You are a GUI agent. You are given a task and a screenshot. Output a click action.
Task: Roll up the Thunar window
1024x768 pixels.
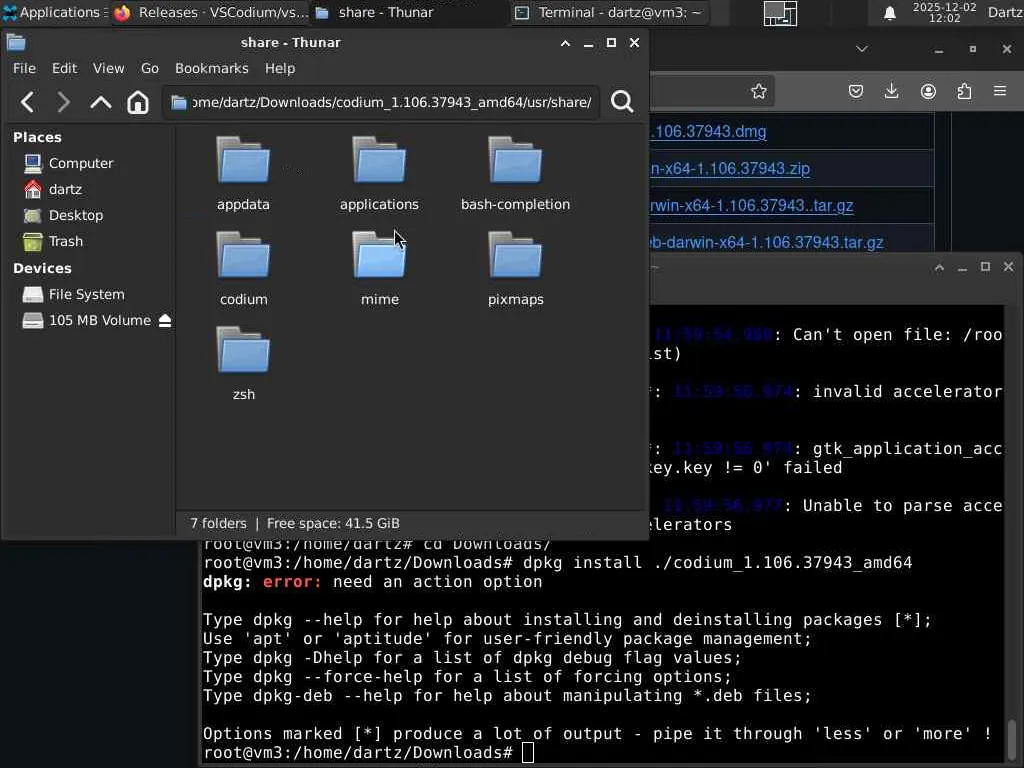pos(566,43)
